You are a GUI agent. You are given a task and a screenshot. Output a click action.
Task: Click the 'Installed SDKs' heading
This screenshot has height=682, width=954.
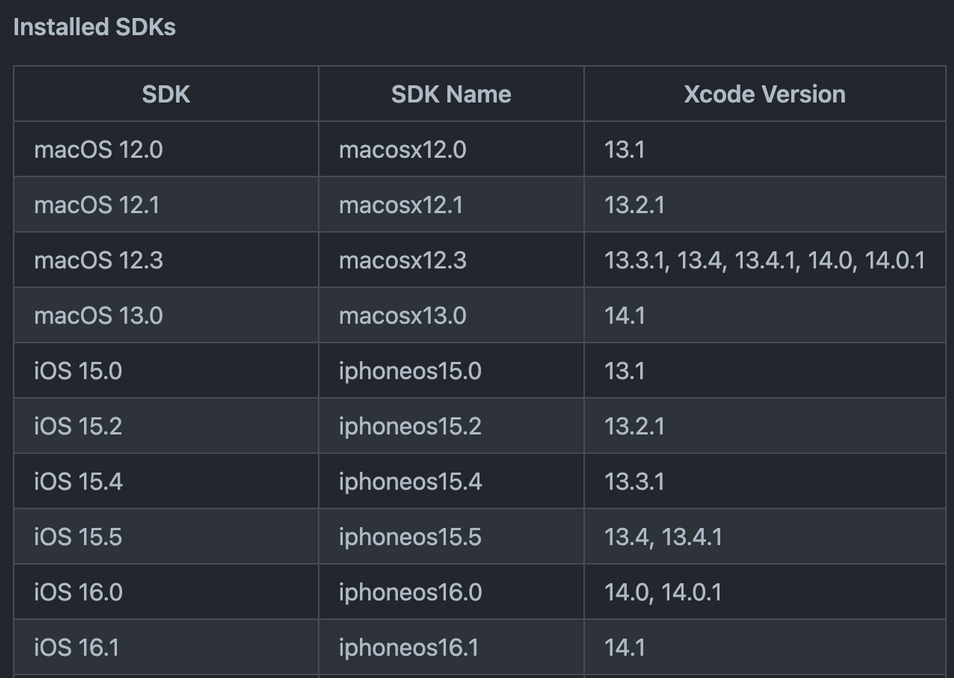coord(94,27)
